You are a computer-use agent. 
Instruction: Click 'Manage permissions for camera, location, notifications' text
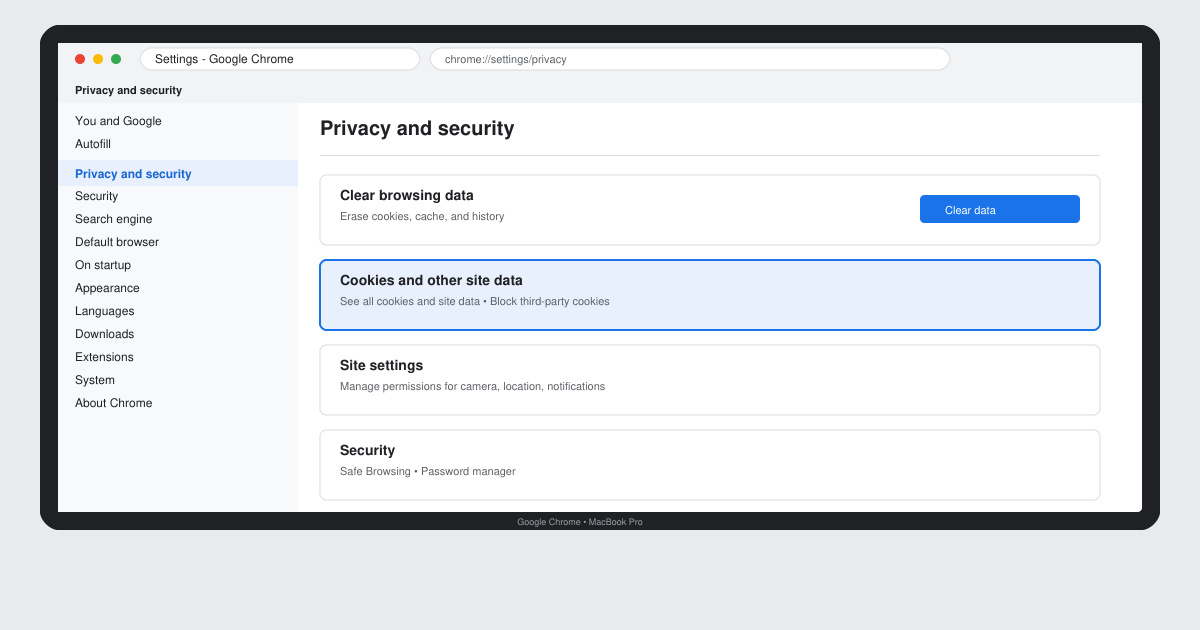pos(472,386)
